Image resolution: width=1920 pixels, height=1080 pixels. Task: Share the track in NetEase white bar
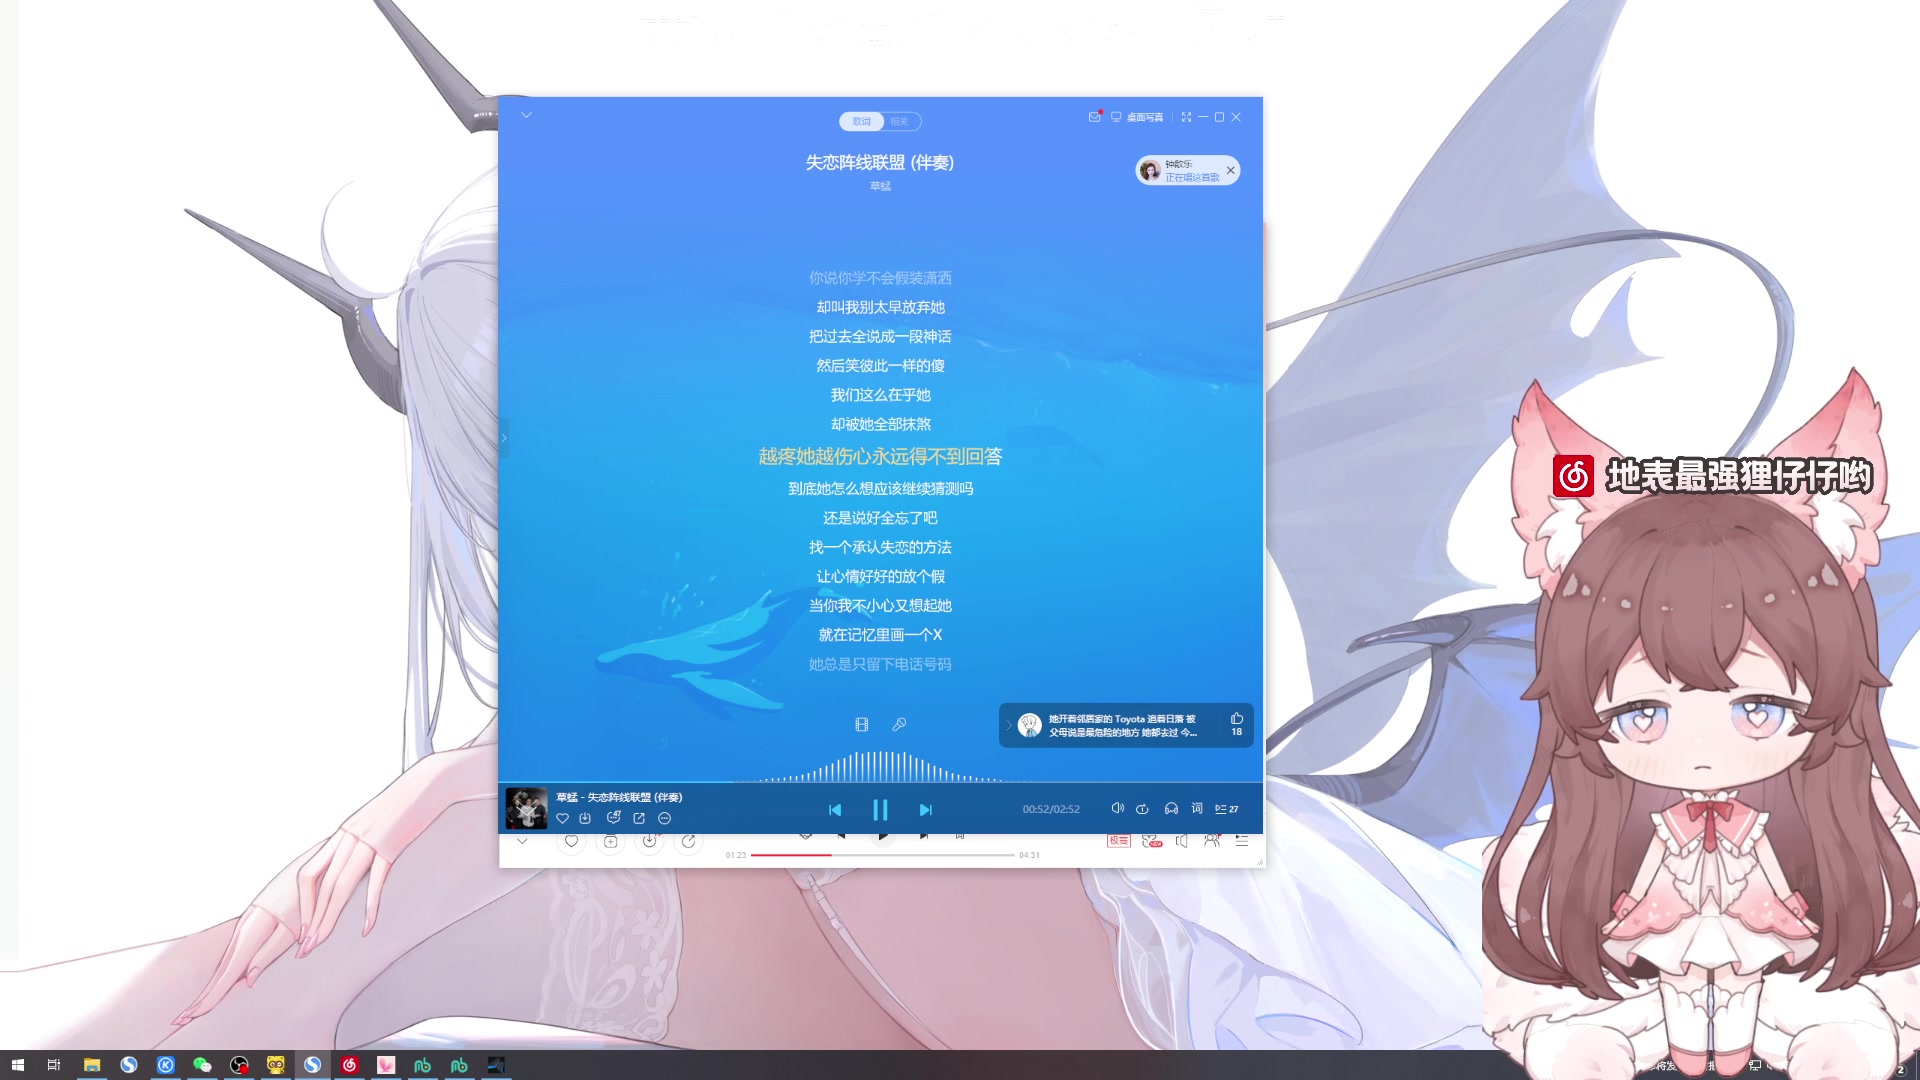pos(688,841)
